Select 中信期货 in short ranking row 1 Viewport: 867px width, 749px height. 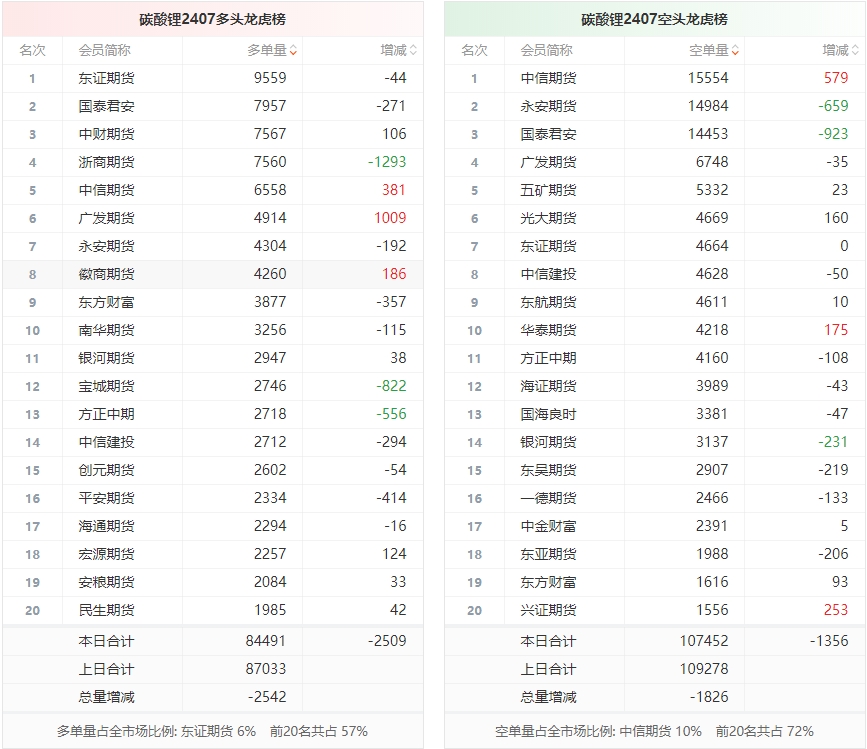(x=548, y=78)
